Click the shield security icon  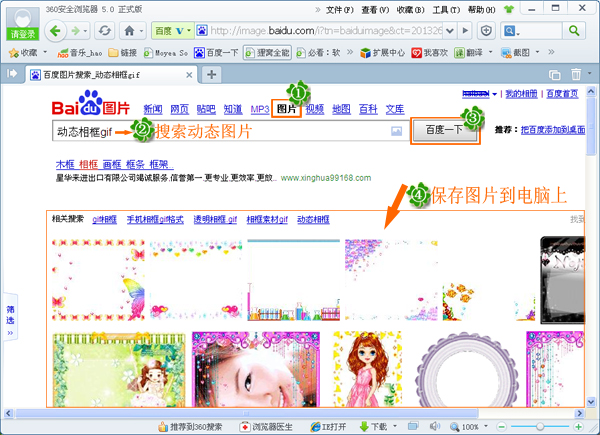[x=486, y=31]
